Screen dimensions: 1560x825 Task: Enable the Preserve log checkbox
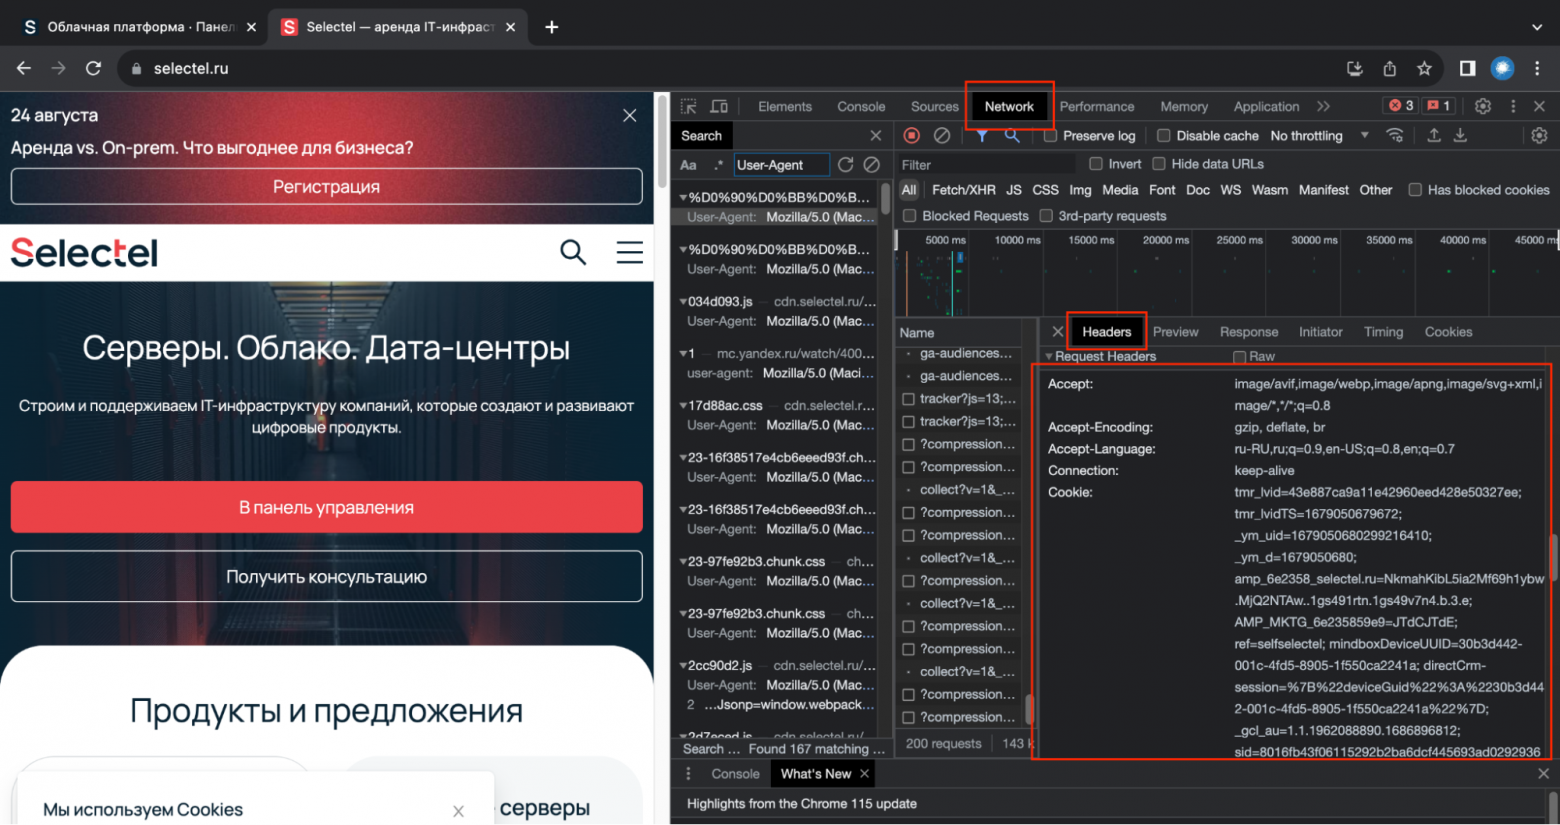point(1050,136)
